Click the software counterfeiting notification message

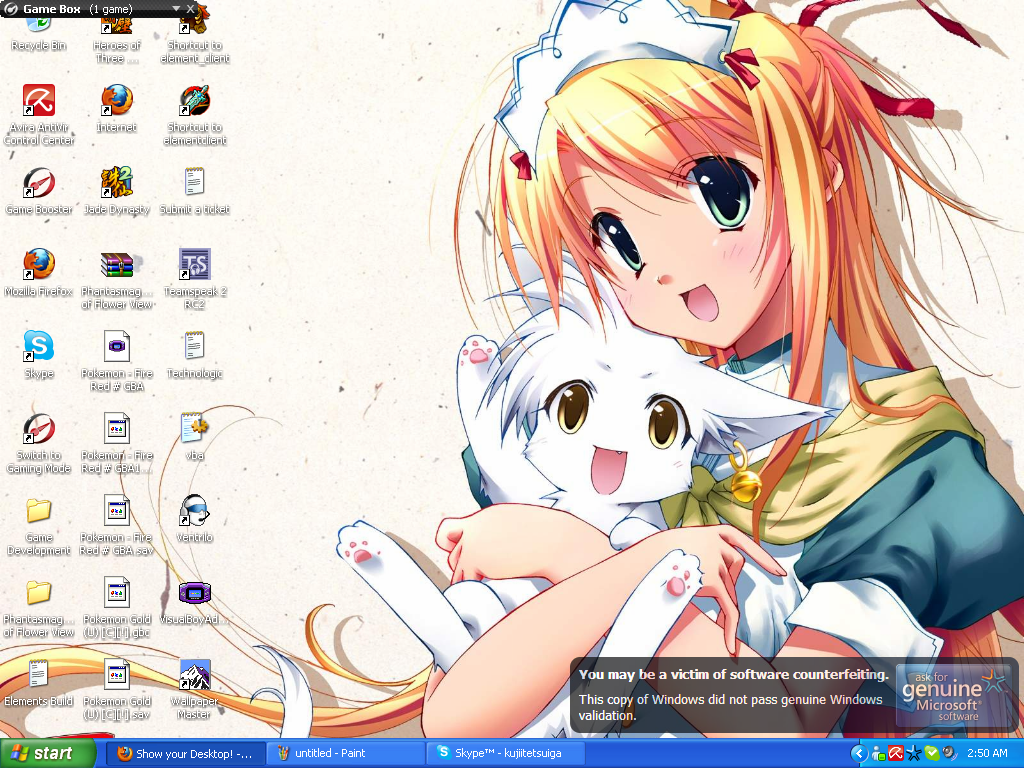click(733, 695)
